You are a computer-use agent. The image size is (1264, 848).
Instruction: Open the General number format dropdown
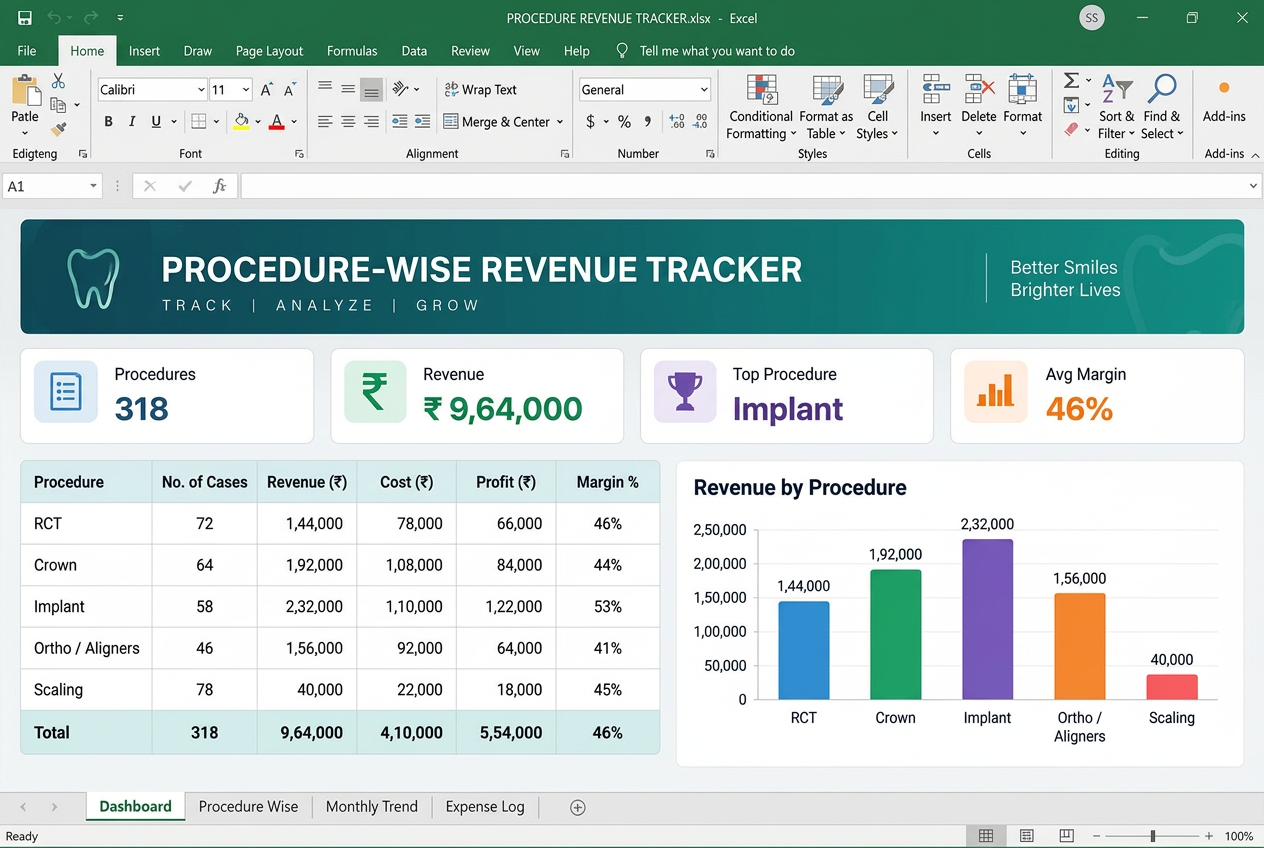(704, 90)
